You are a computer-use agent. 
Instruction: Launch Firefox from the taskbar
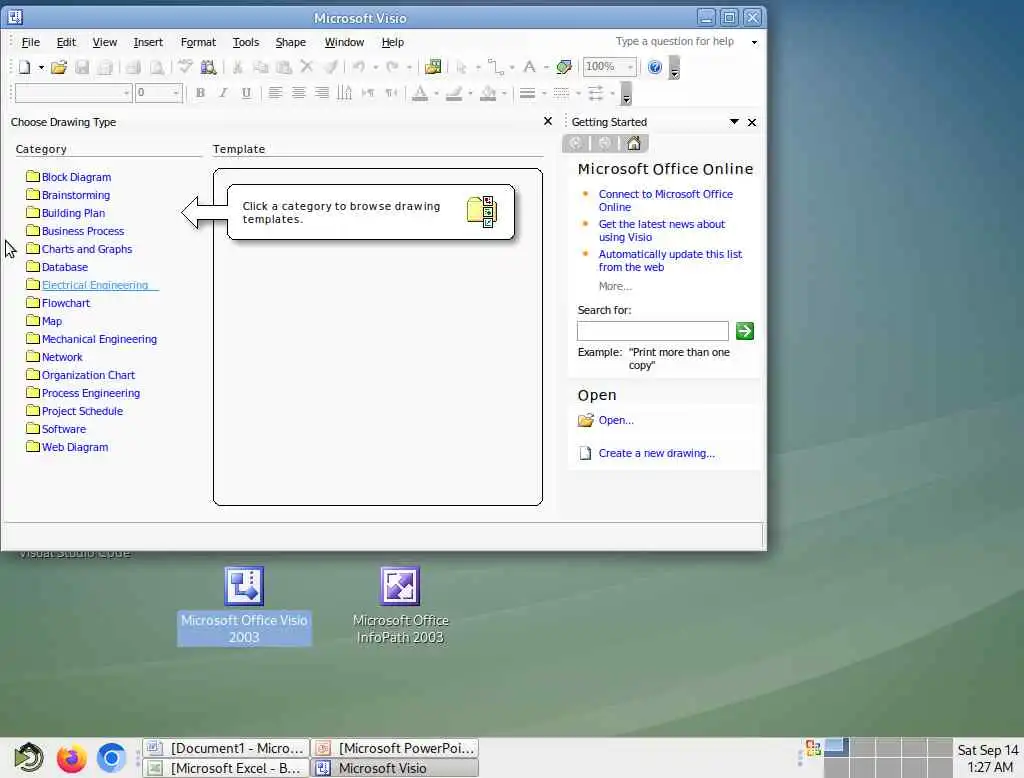tap(72, 758)
